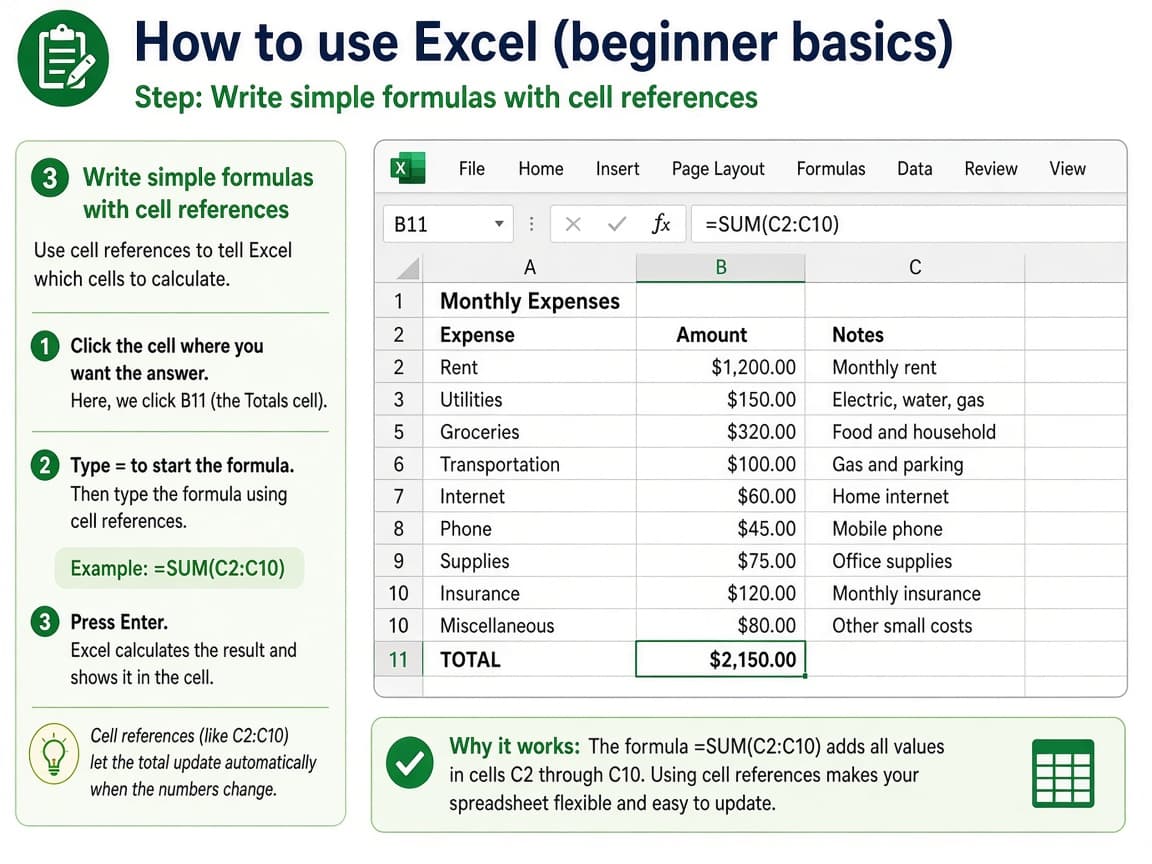The width and height of the screenshot is (1152, 864).
Task: Select the TOTAL label cell
Action: point(530,659)
